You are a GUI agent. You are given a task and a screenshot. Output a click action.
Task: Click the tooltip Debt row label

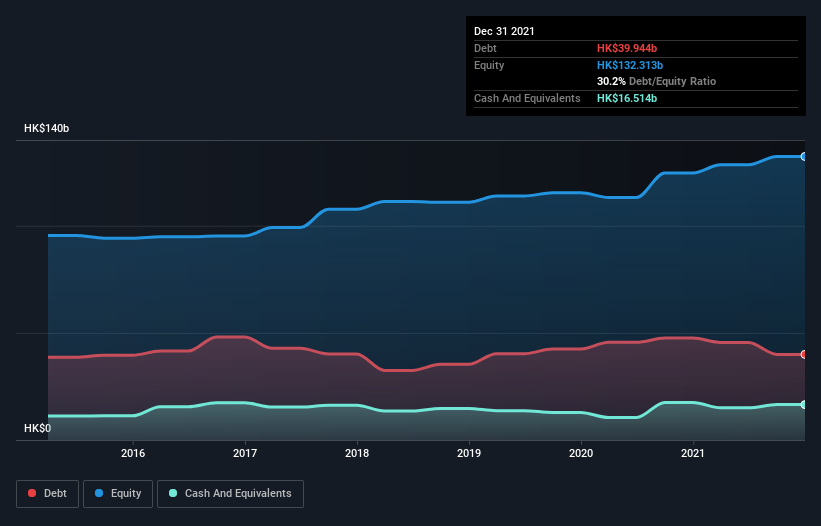[x=485, y=48]
